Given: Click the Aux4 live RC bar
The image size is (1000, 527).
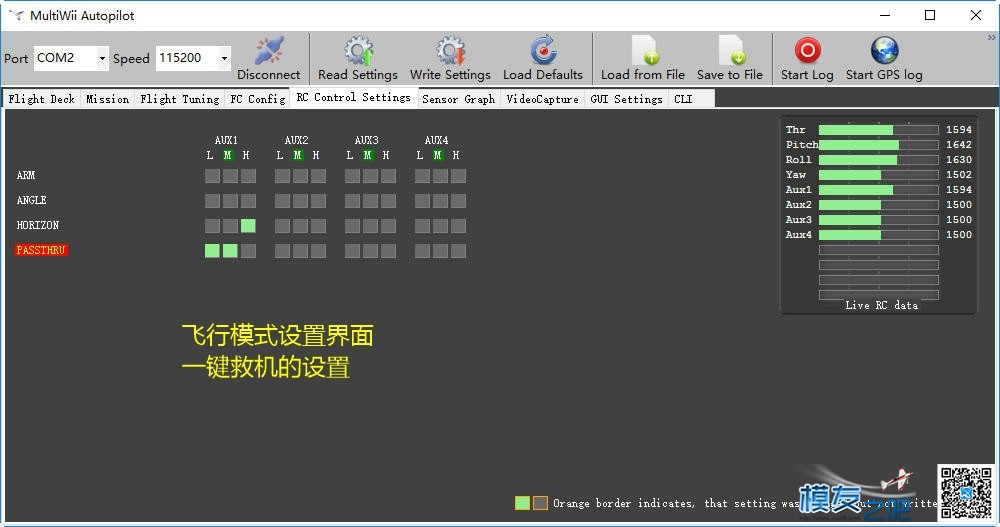Looking at the screenshot, I should 878,235.
